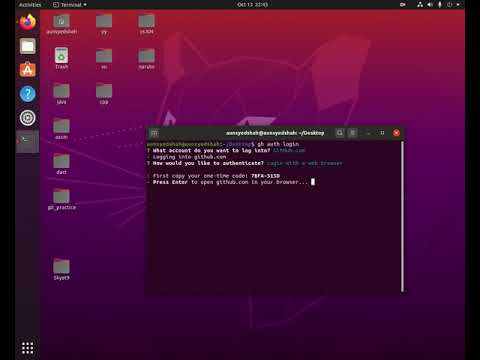Screen dimensions: 480x360
Task: Open the Trash icon on desktop
Action: pos(62,58)
